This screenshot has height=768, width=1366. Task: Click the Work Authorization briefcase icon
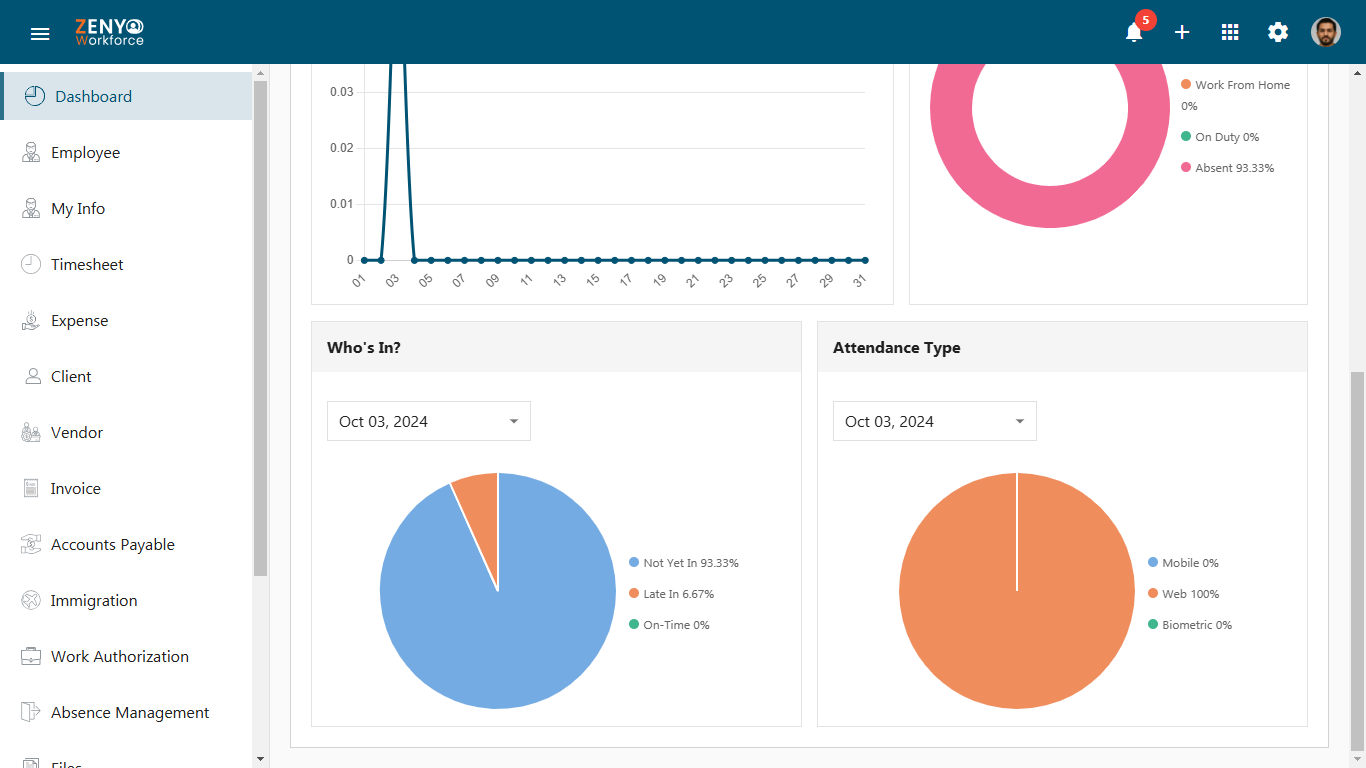pos(31,656)
